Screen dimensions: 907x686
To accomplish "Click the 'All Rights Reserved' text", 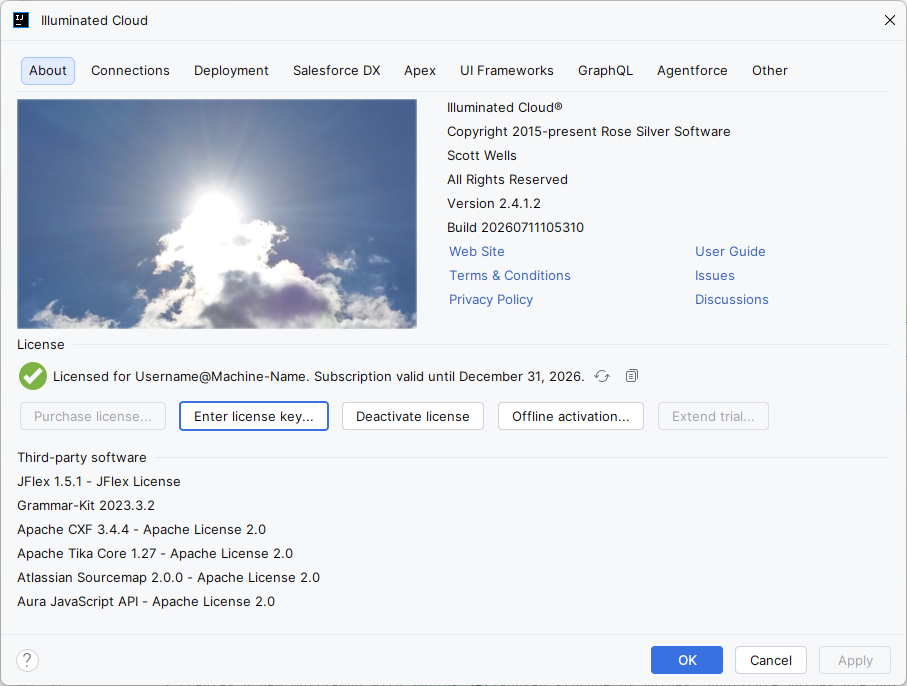I will point(507,179).
